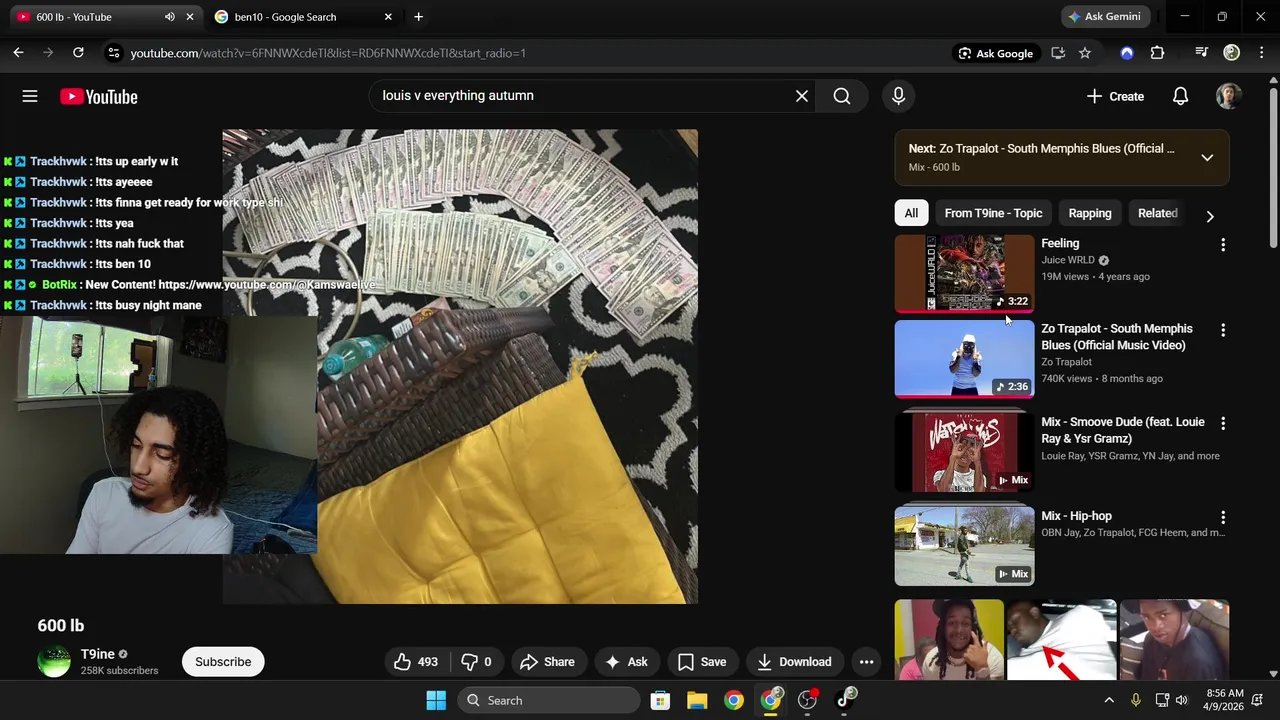The width and height of the screenshot is (1280, 720).
Task: Click the Ask sparkle button
Action: point(626,662)
